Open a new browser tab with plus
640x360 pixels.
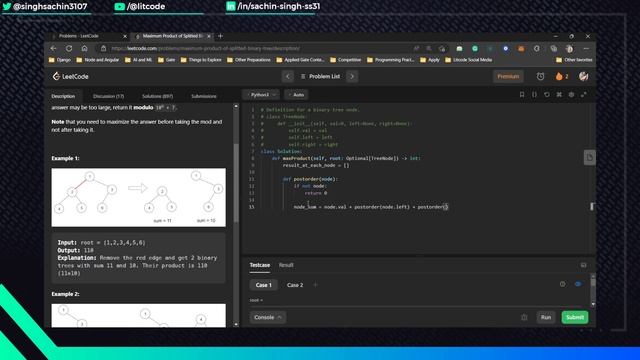[x=220, y=36]
